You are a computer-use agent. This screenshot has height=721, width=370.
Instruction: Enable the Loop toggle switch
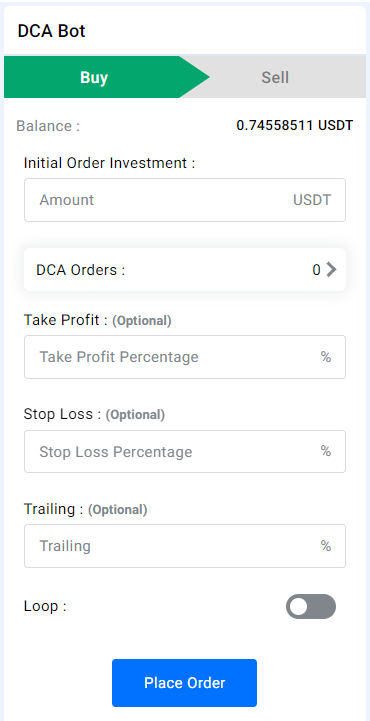coord(311,607)
